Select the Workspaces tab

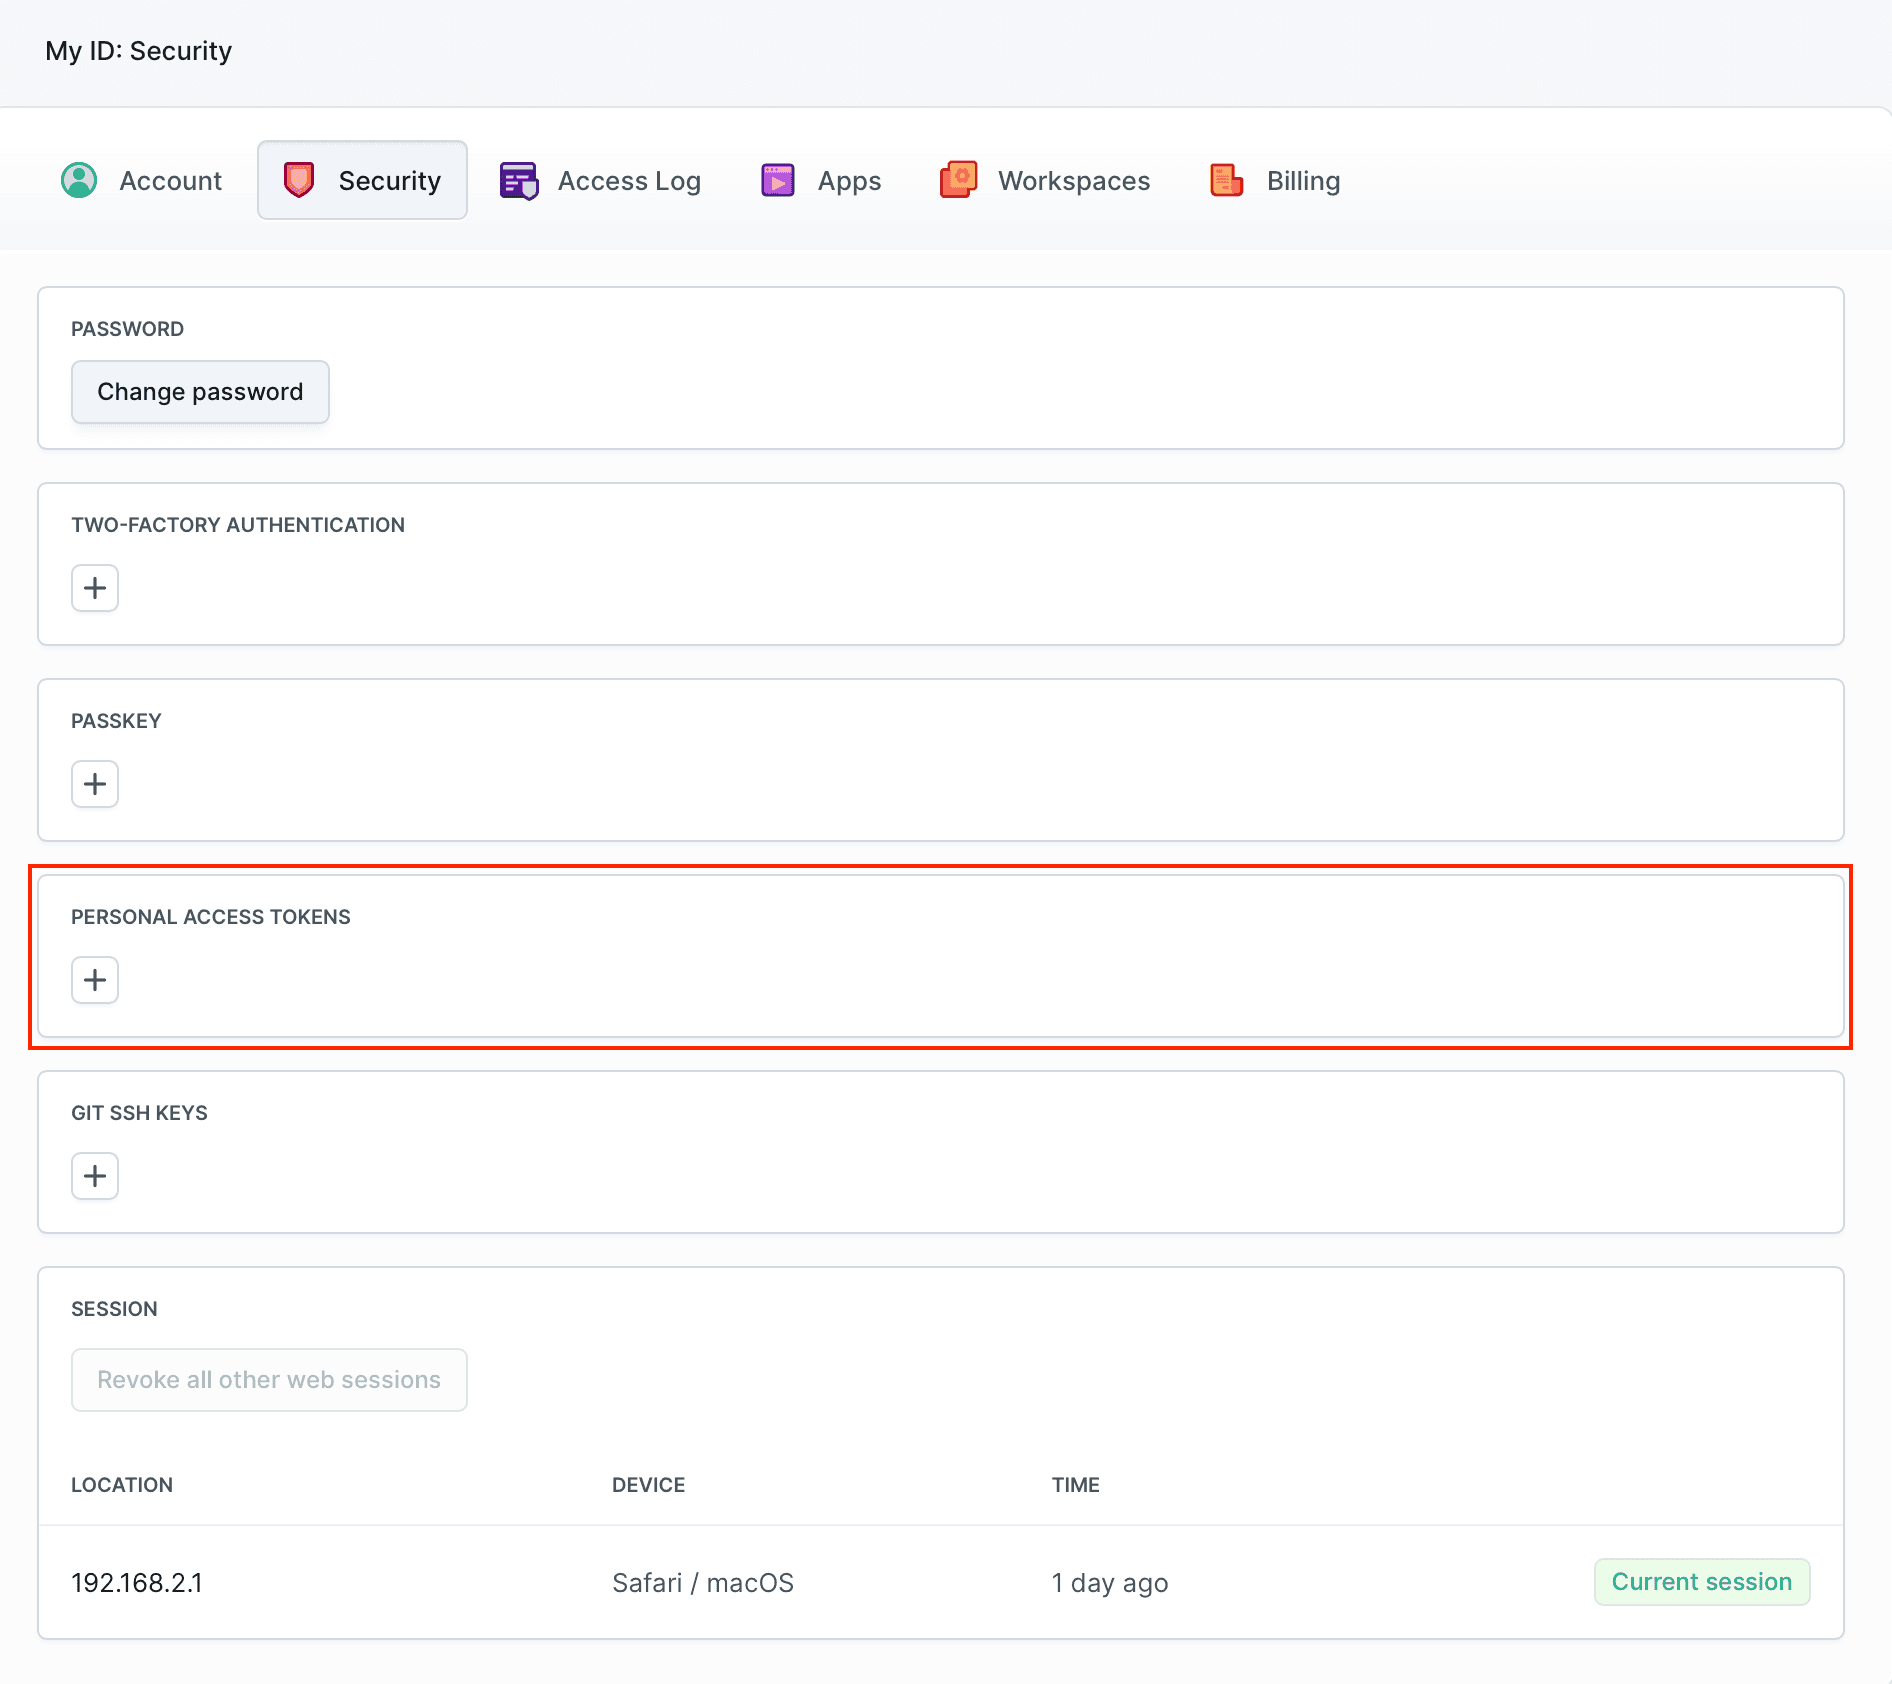[1073, 180]
